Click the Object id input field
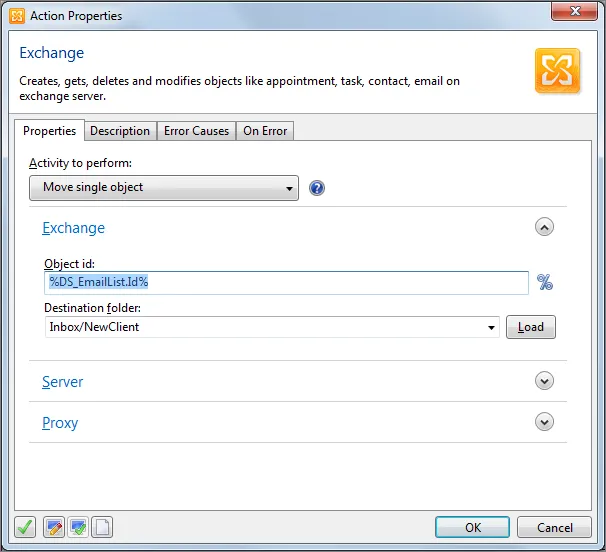This screenshot has width=606, height=552. pos(286,283)
